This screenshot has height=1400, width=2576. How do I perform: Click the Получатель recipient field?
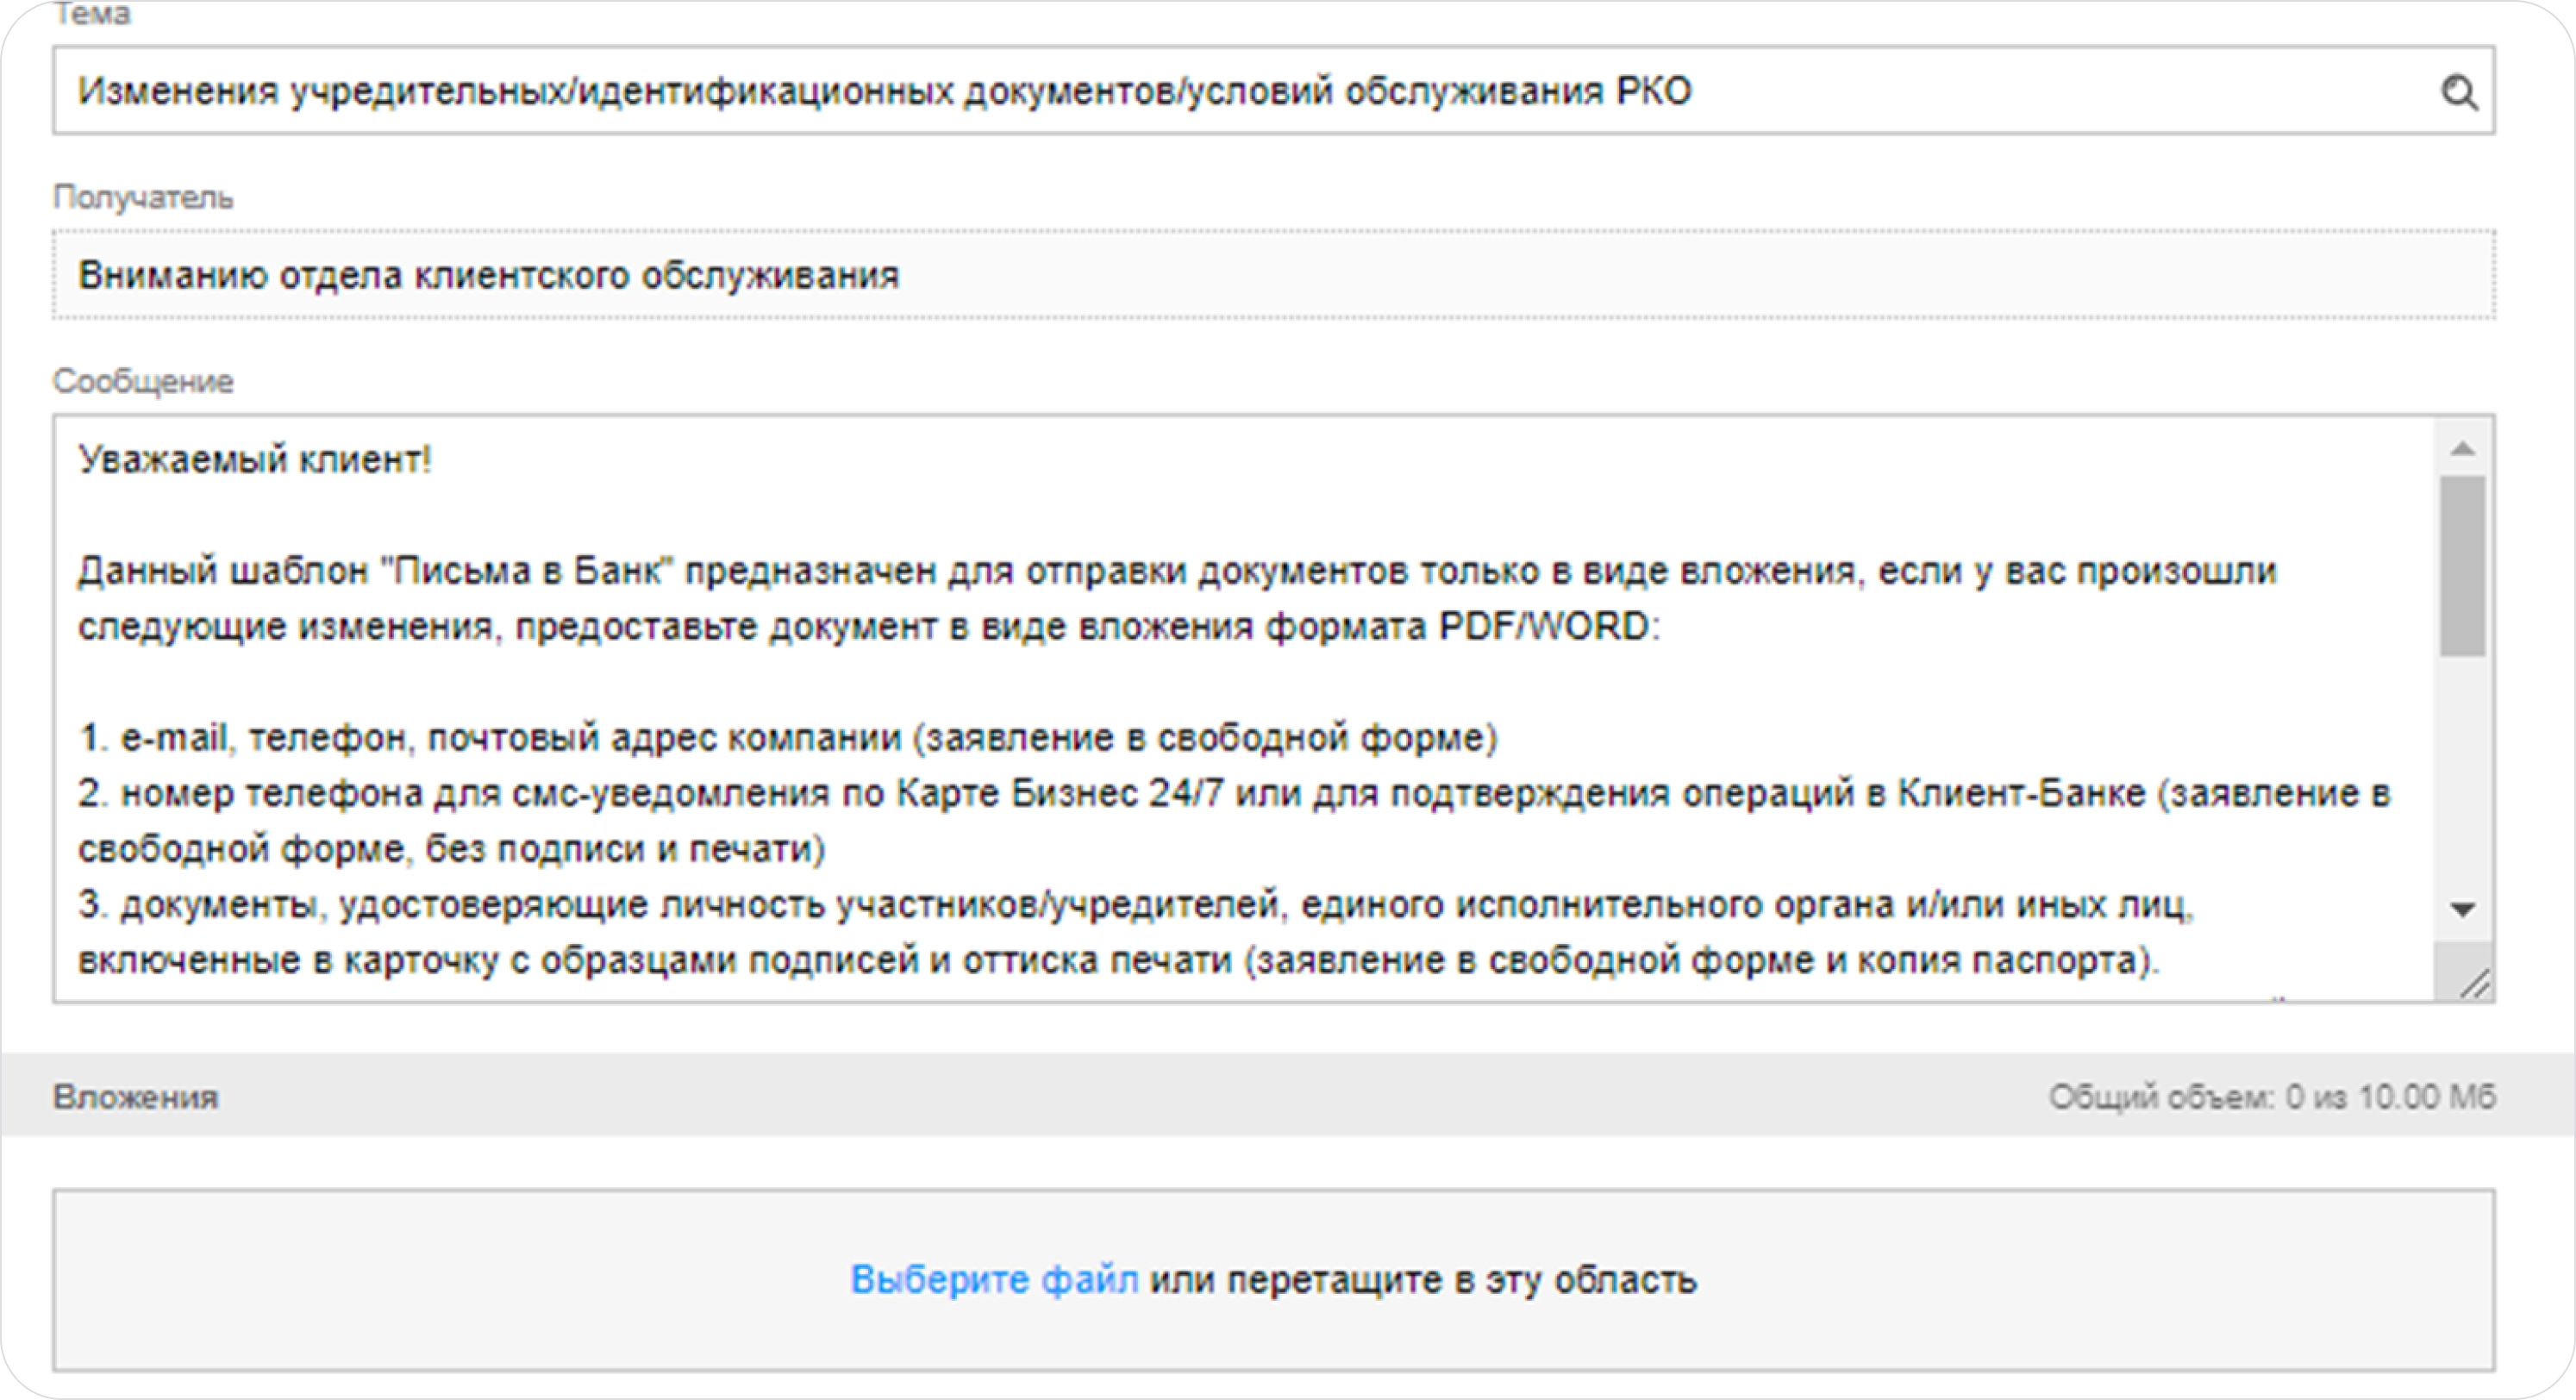tap(1273, 274)
